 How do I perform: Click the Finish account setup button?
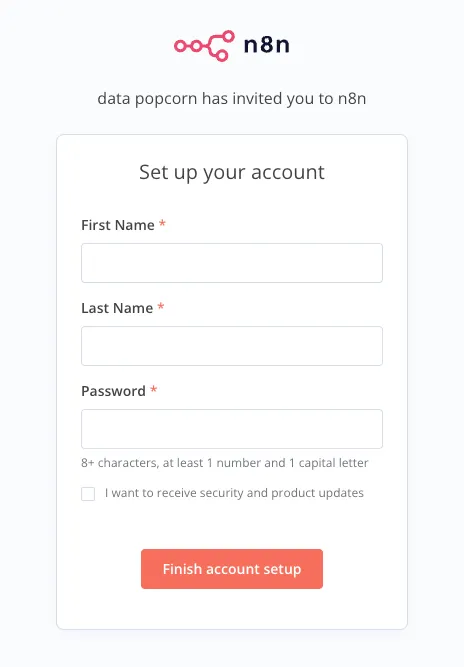(x=232, y=569)
